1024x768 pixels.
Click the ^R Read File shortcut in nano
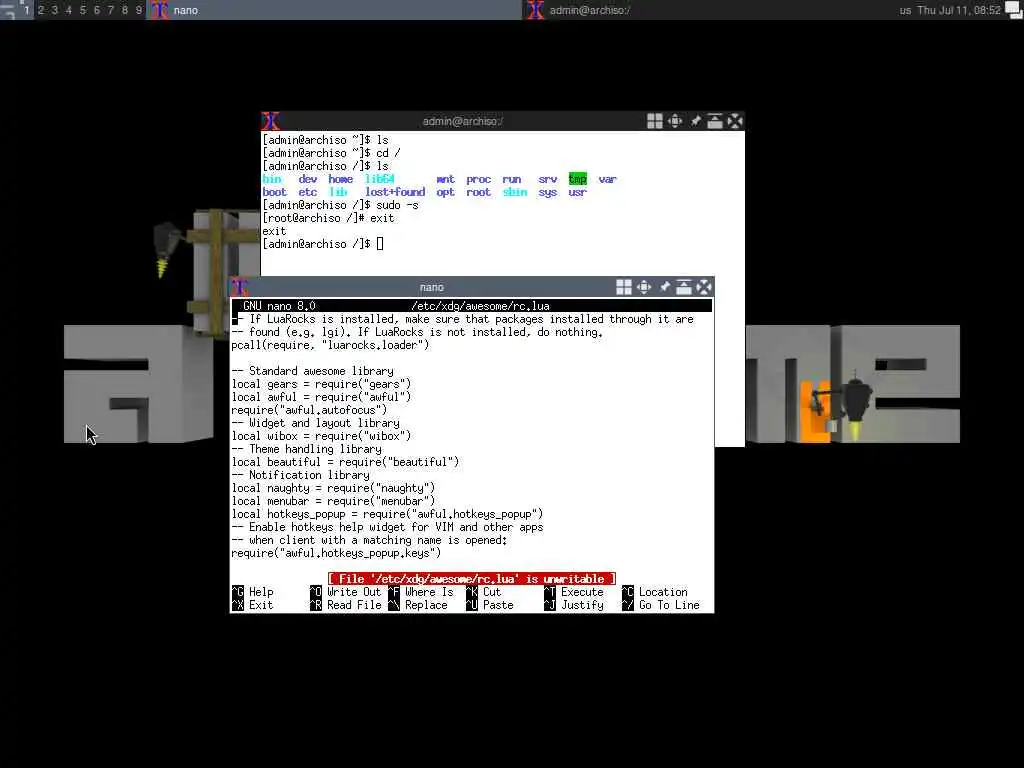(x=345, y=605)
